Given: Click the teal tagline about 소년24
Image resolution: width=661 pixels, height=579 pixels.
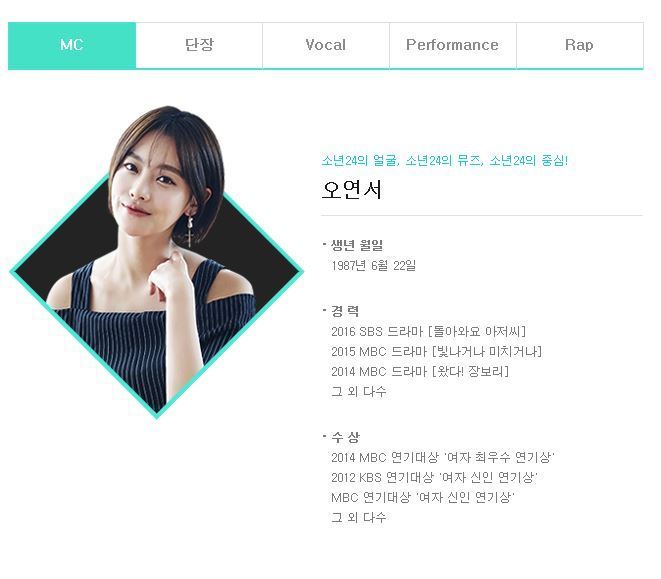Looking at the screenshot, I should pyautogui.click(x=445, y=160).
